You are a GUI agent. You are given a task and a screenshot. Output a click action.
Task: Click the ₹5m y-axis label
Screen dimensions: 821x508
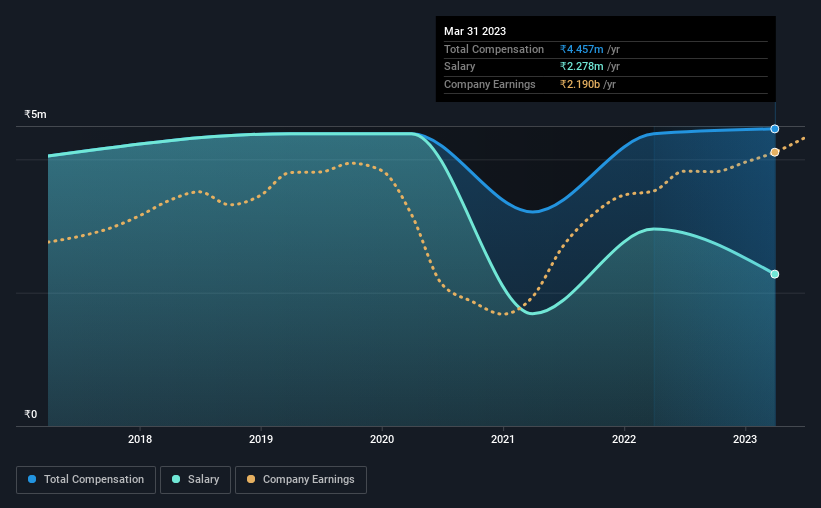pos(35,114)
